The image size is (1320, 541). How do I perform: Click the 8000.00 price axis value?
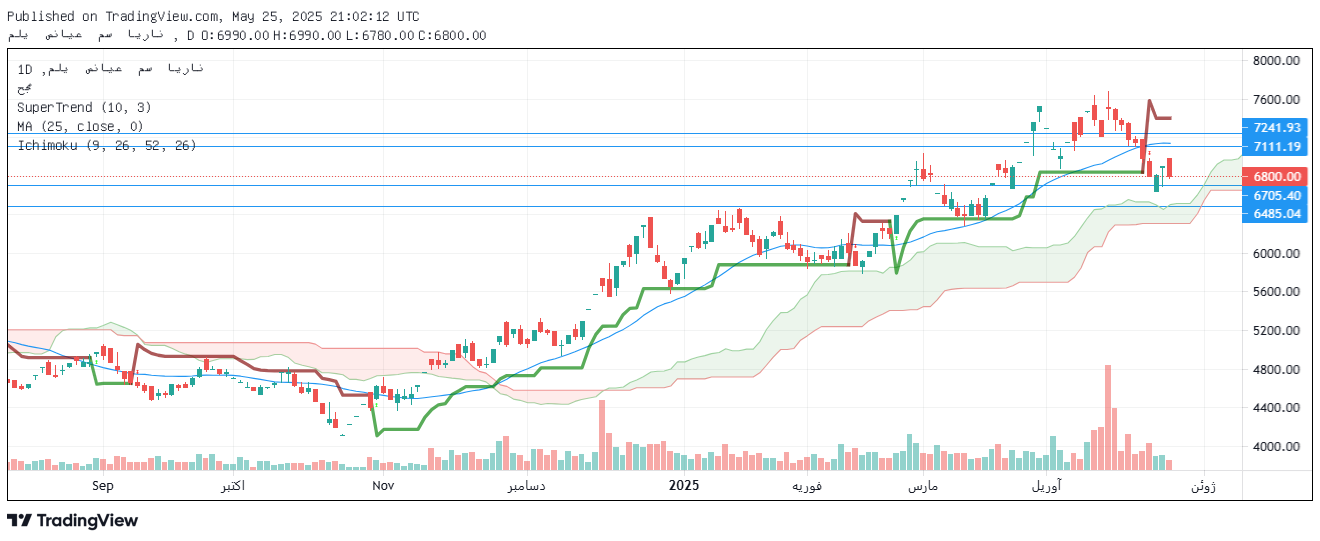pyautogui.click(x=1276, y=61)
